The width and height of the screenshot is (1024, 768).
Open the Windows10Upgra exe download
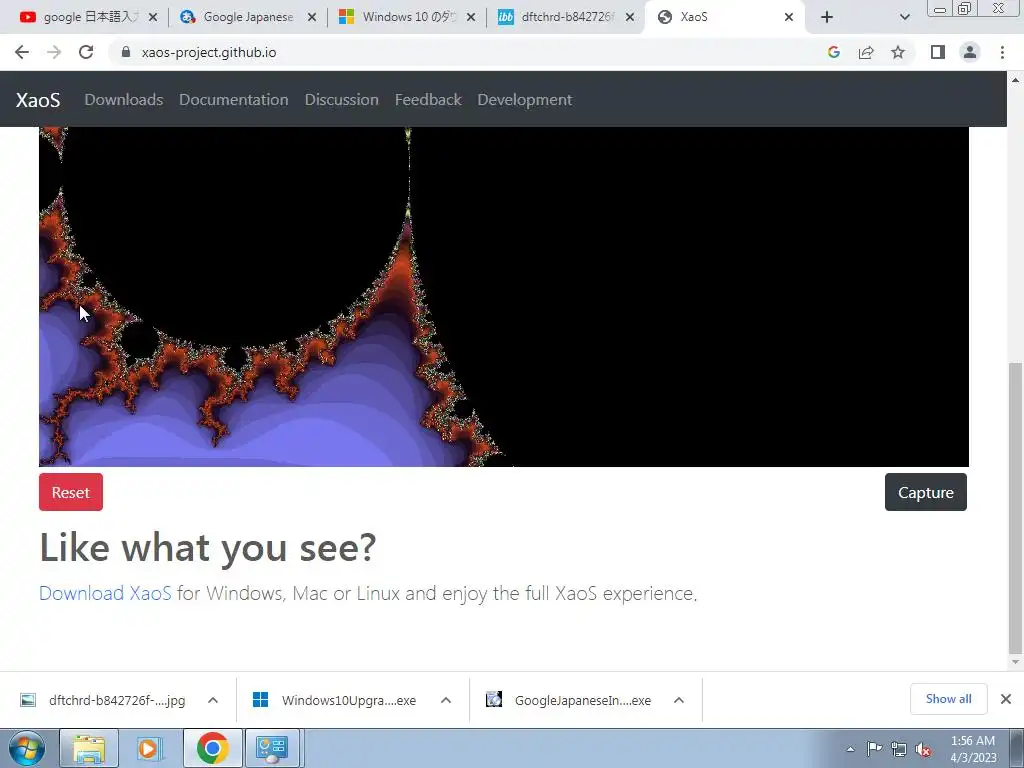[x=334, y=700]
